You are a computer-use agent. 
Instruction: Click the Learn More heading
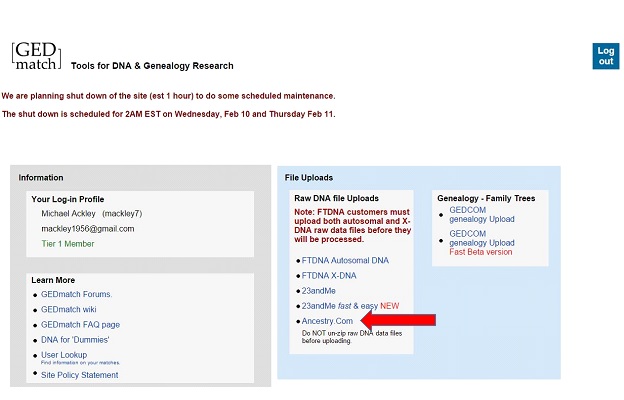point(53,280)
